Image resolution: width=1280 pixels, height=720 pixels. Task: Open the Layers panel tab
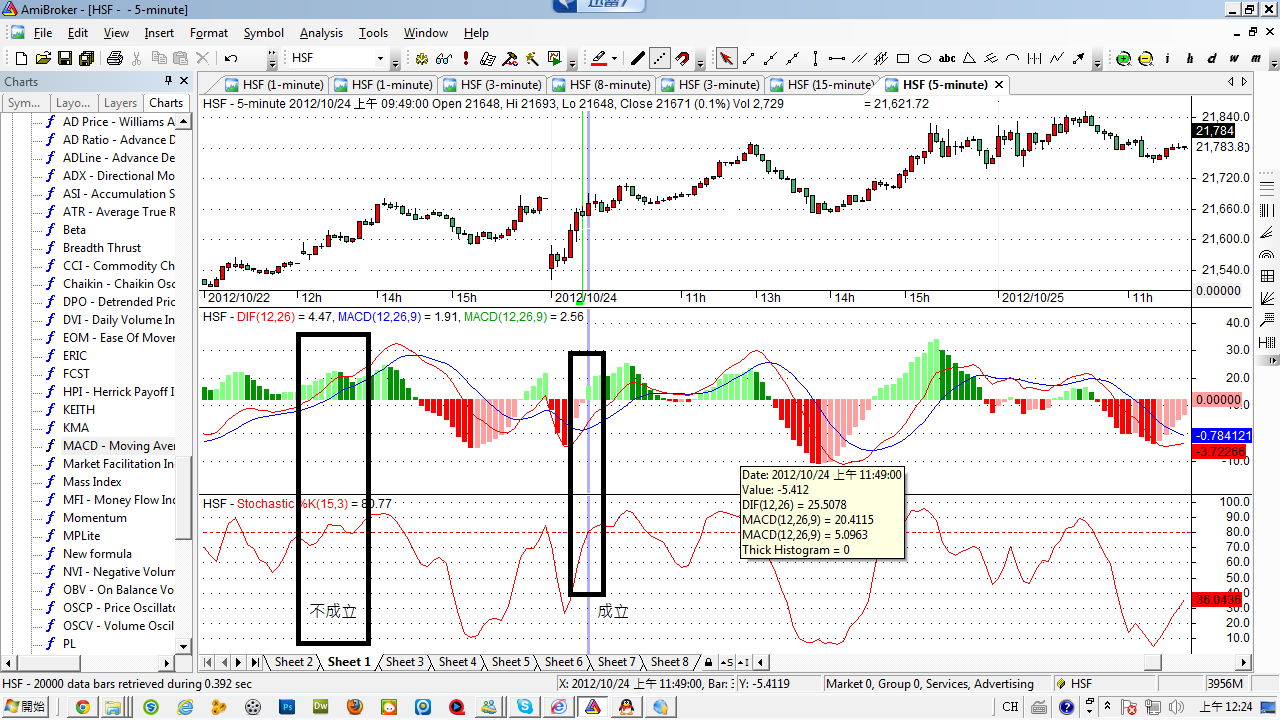click(x=120, y=103)
